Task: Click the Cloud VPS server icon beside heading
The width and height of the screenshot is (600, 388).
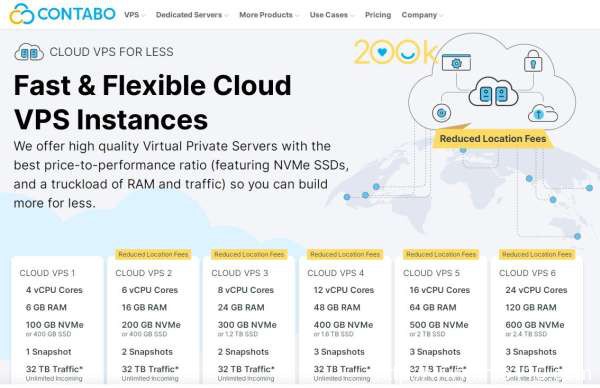Action: [x=29, y=52]
